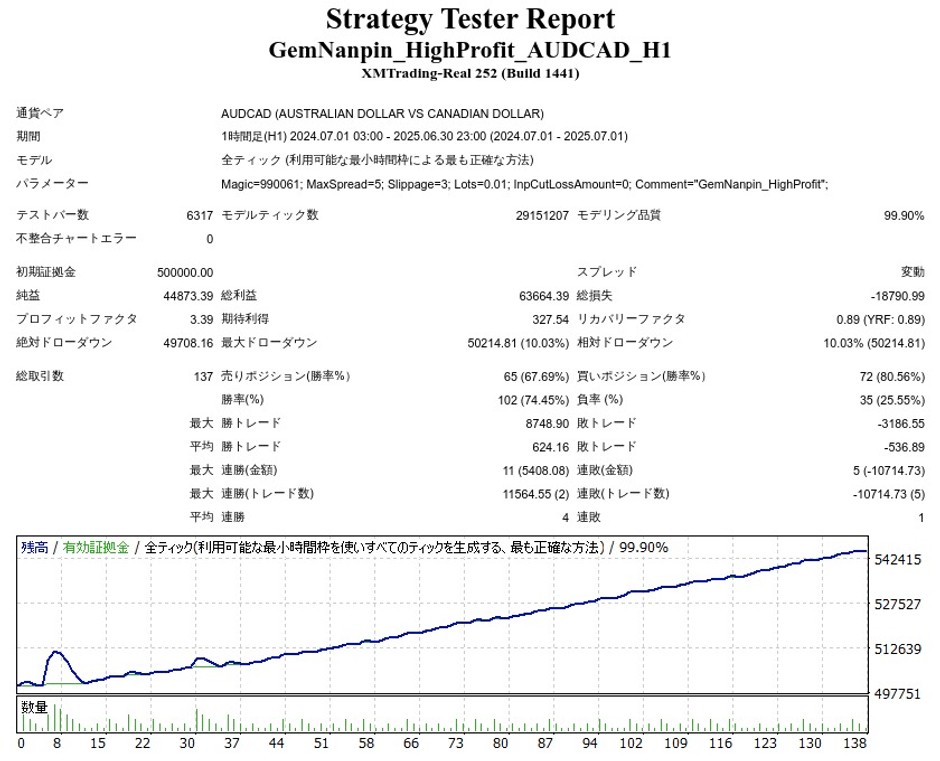The height and width of the screenshot is (761, 940).
Task: Click the AUDCAD (AUSTRALIAN DOLLAR VS CANADIAN DOLLAR) text
Action: tap(382, 113)
